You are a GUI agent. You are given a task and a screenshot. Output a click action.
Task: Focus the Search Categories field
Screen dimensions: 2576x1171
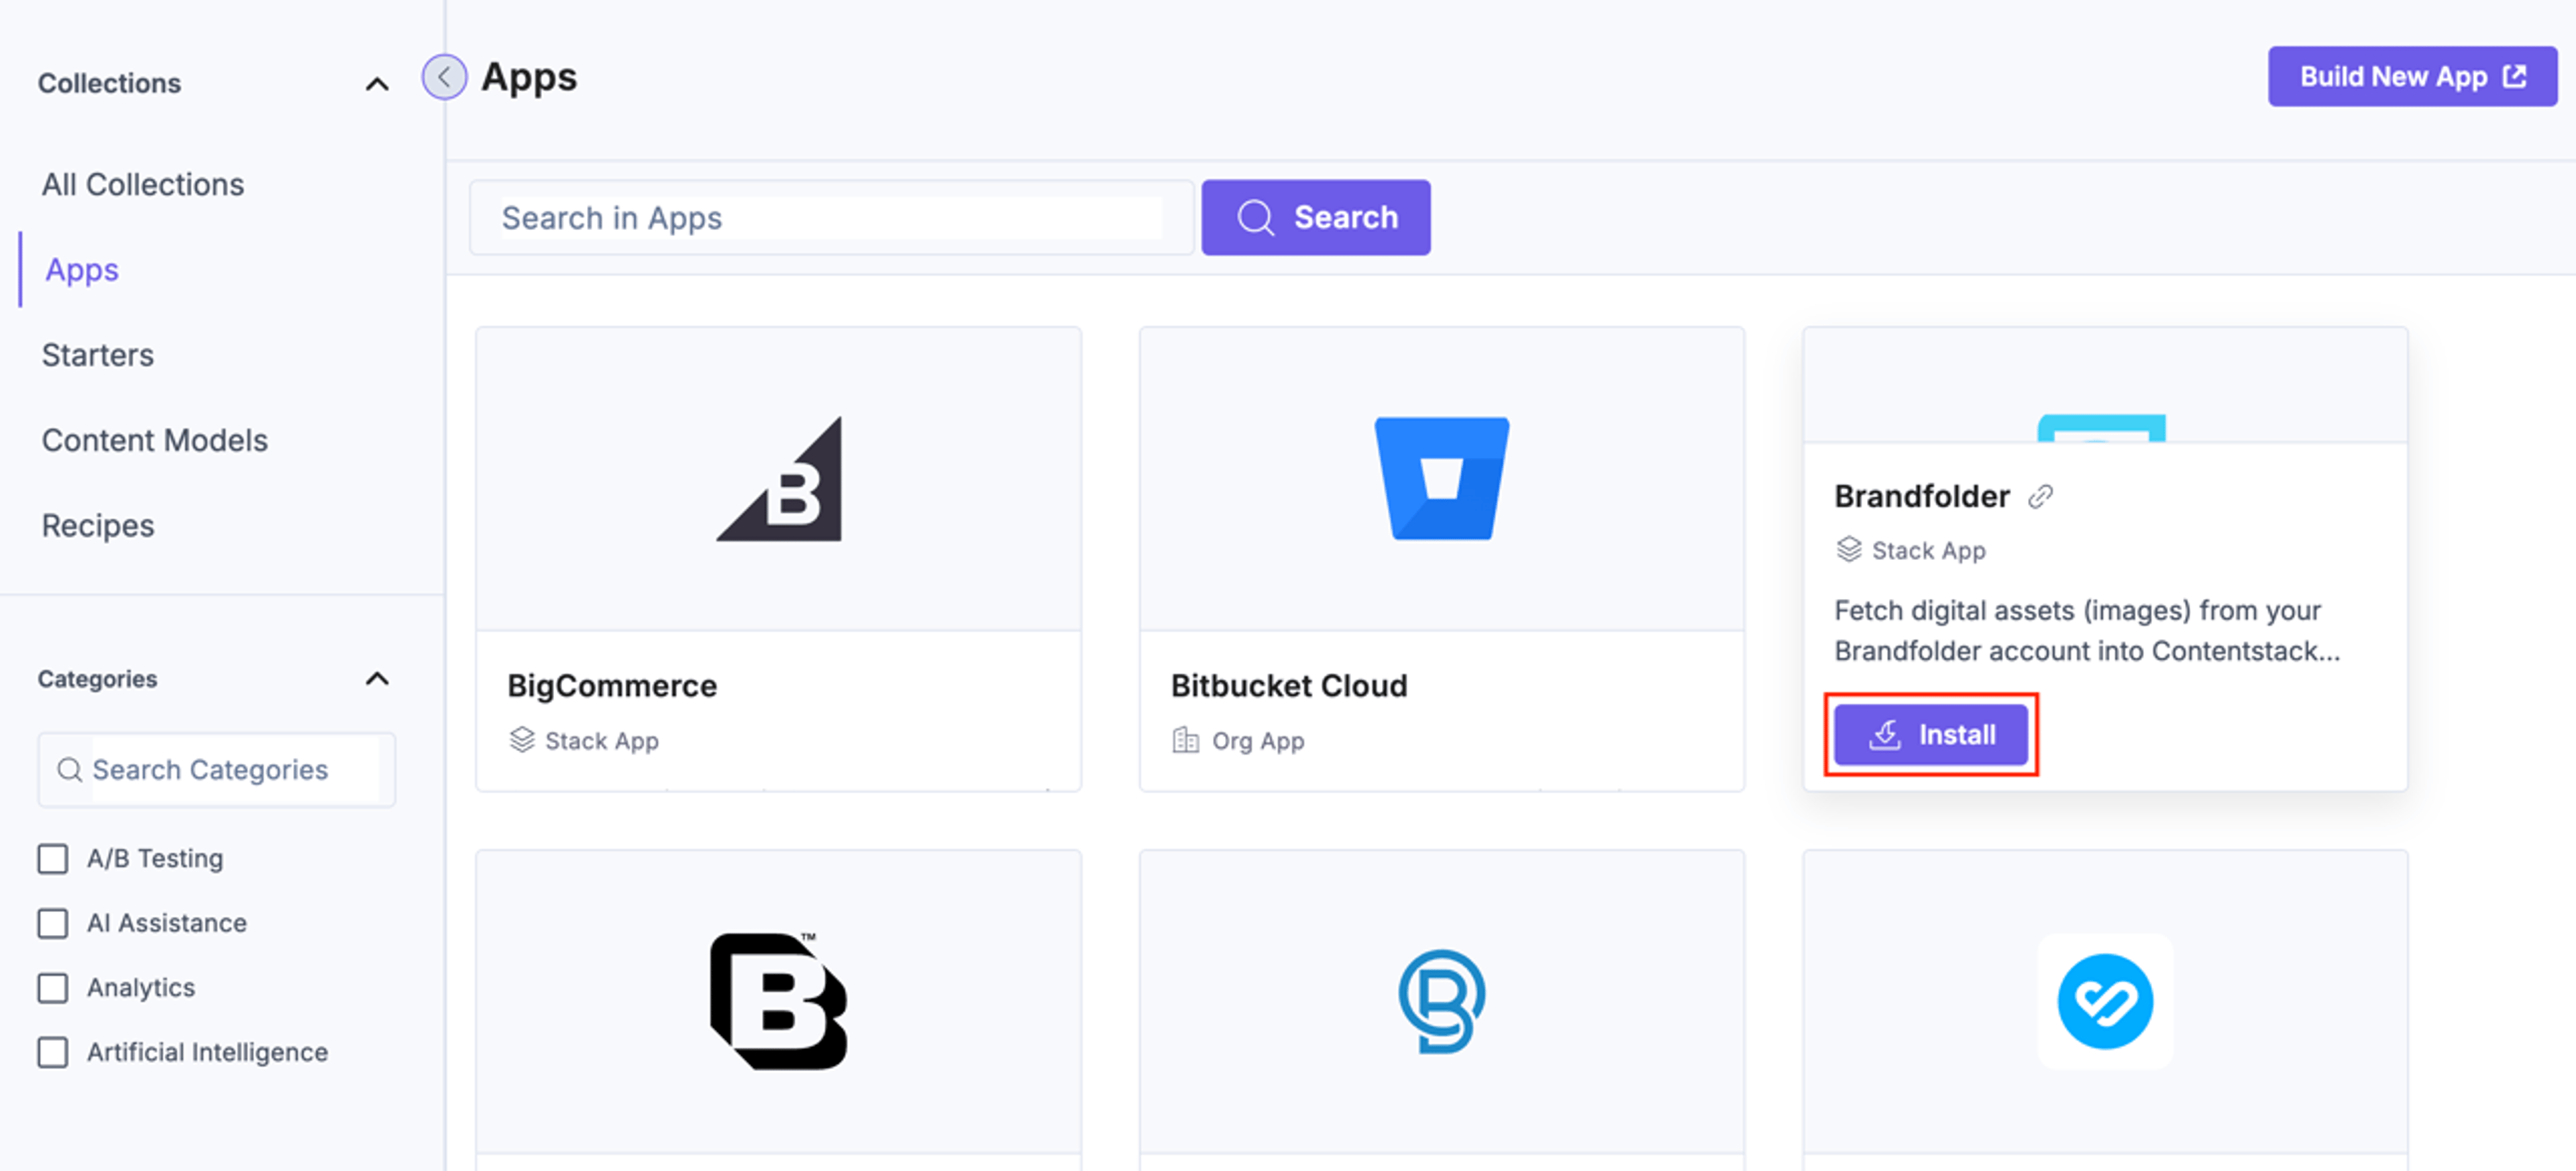point(217,770)
